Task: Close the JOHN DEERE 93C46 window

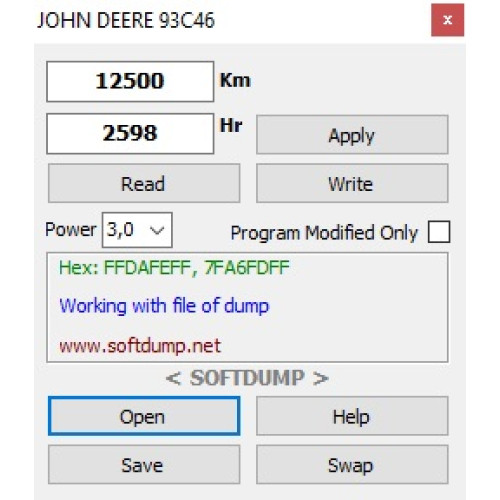Action: tap(447, 20)
